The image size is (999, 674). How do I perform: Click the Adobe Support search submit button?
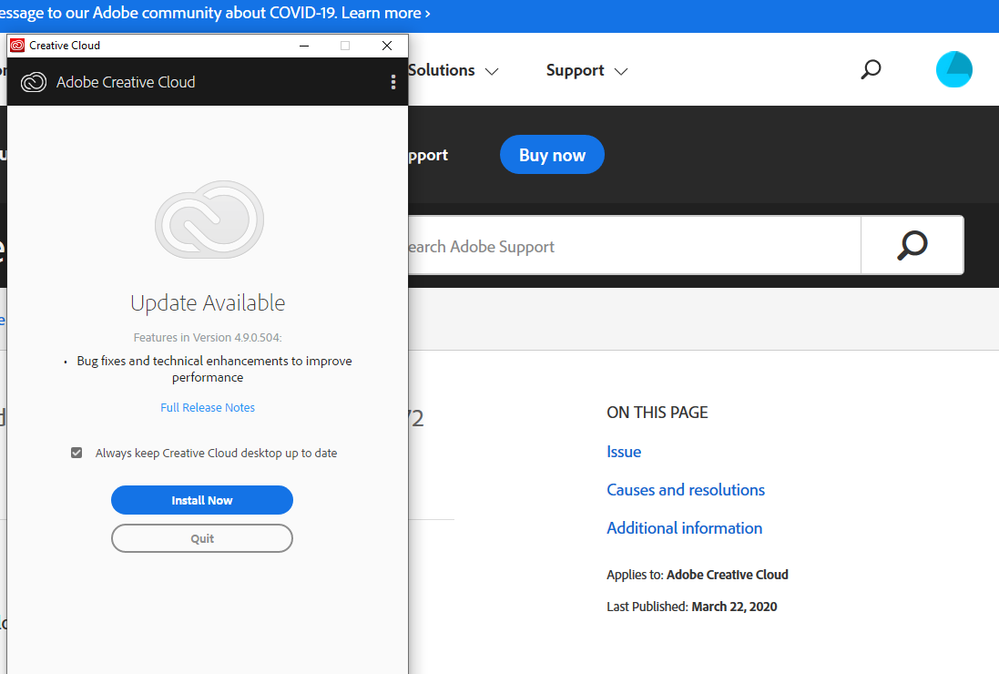coord(912,245)
